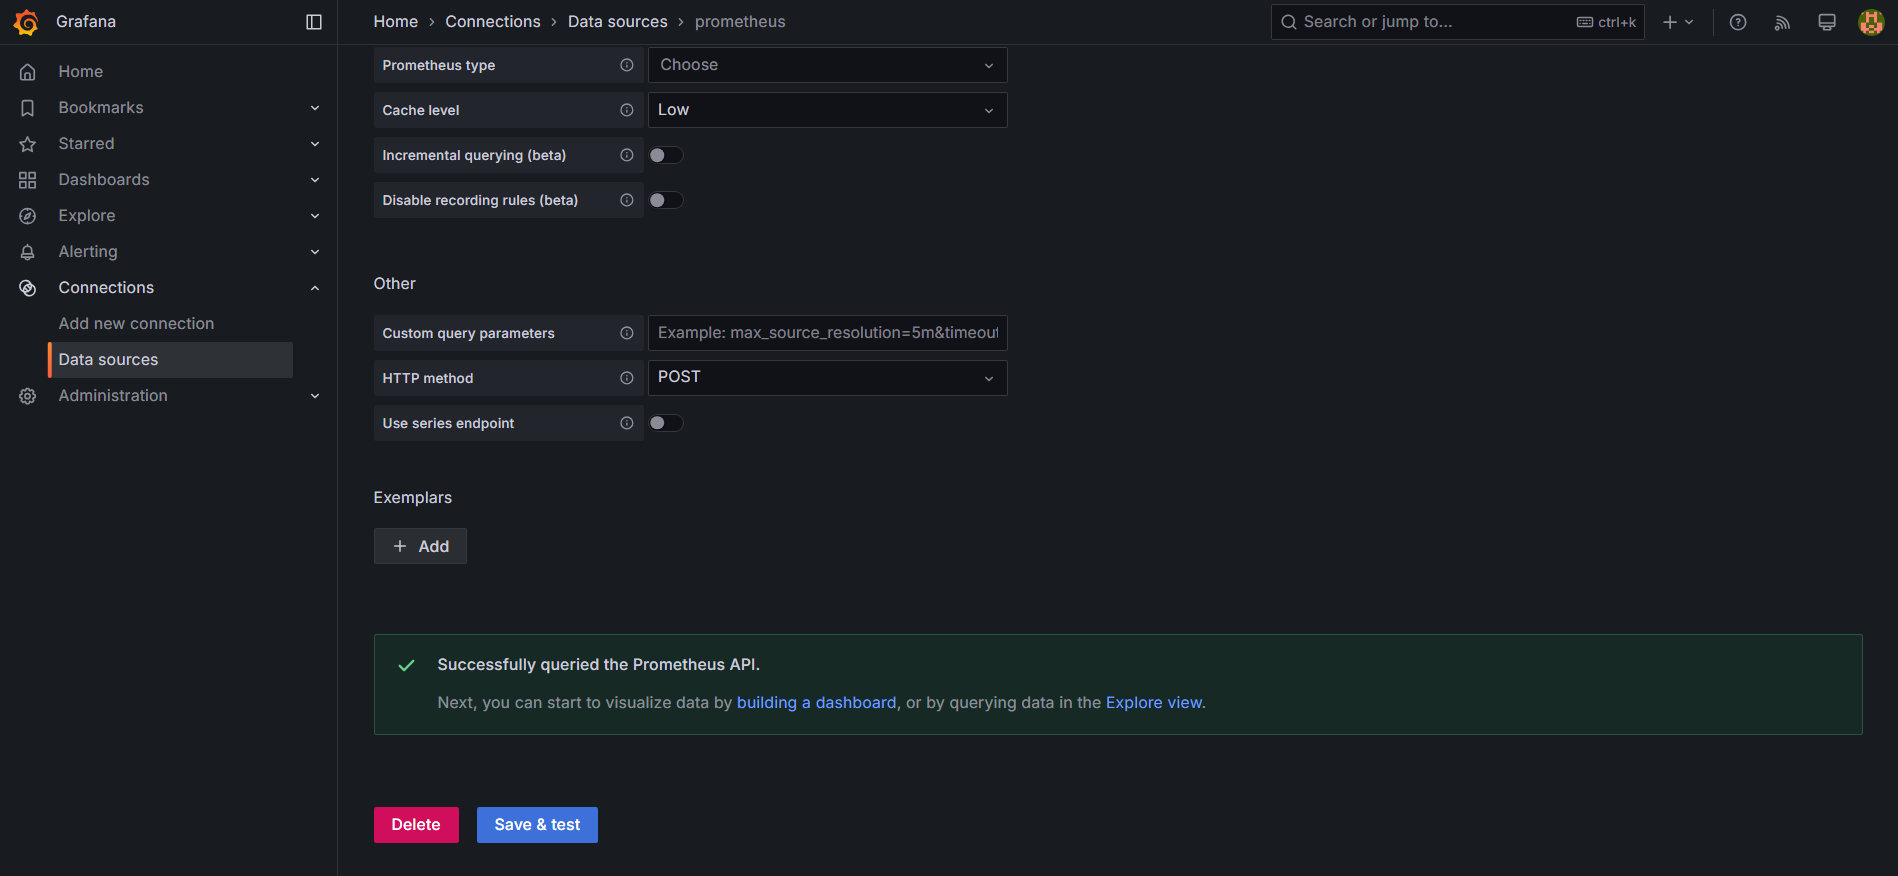
Task: Add an exemplar with Add button
Action: [420, 546]
